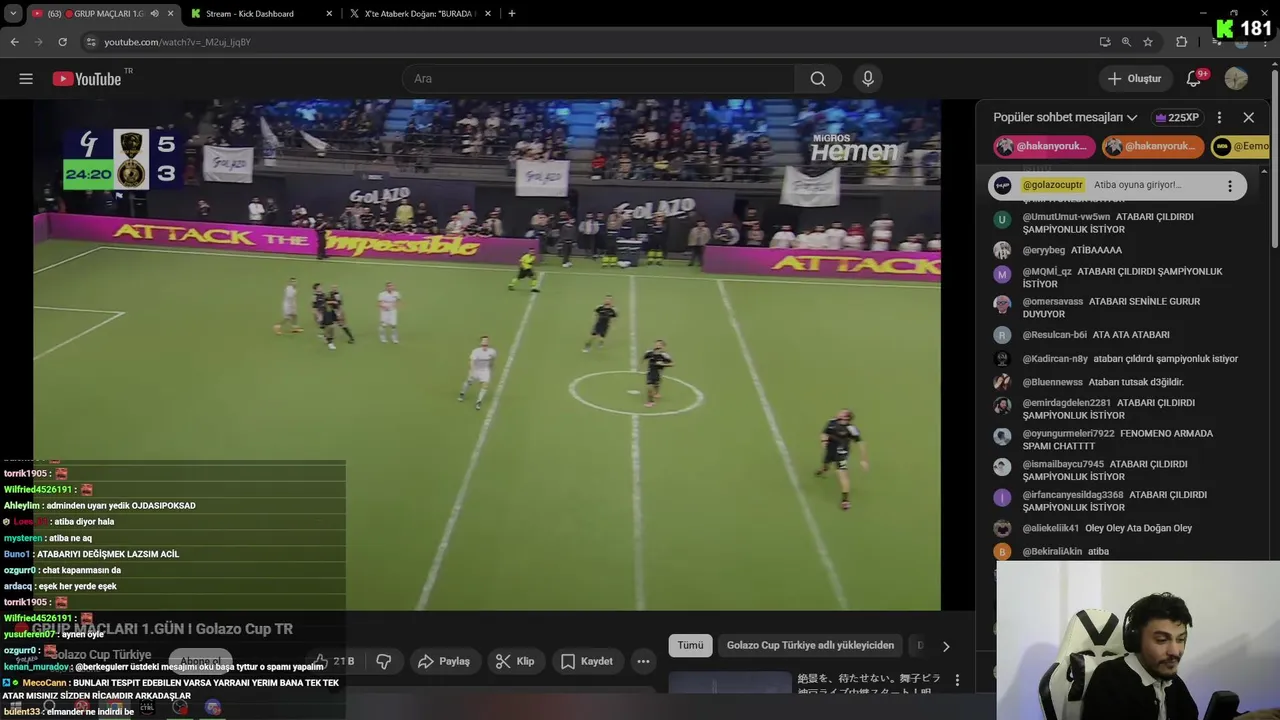Dislike the video with thumbs down
The width and height of the screenshot is (1280, 720).
383,661
